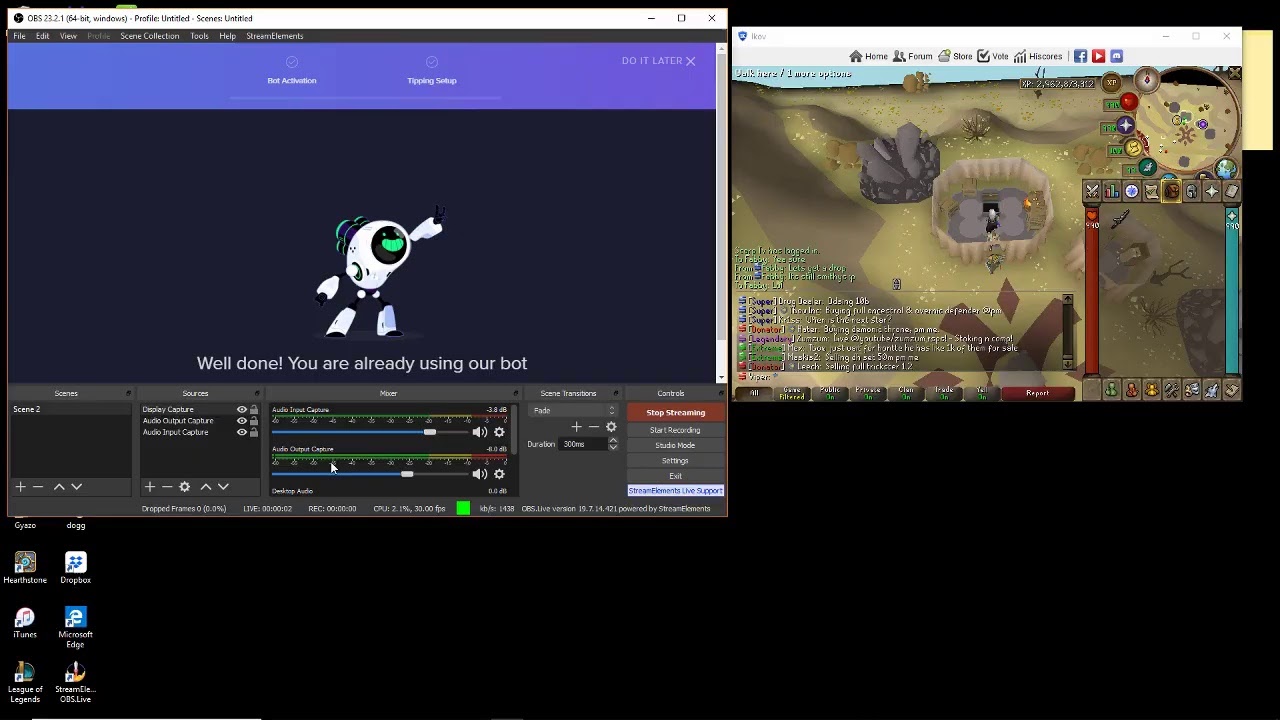Click the transition Duration 300ms field
This screenshot has height=720, width=1280.
coord(584,444)
